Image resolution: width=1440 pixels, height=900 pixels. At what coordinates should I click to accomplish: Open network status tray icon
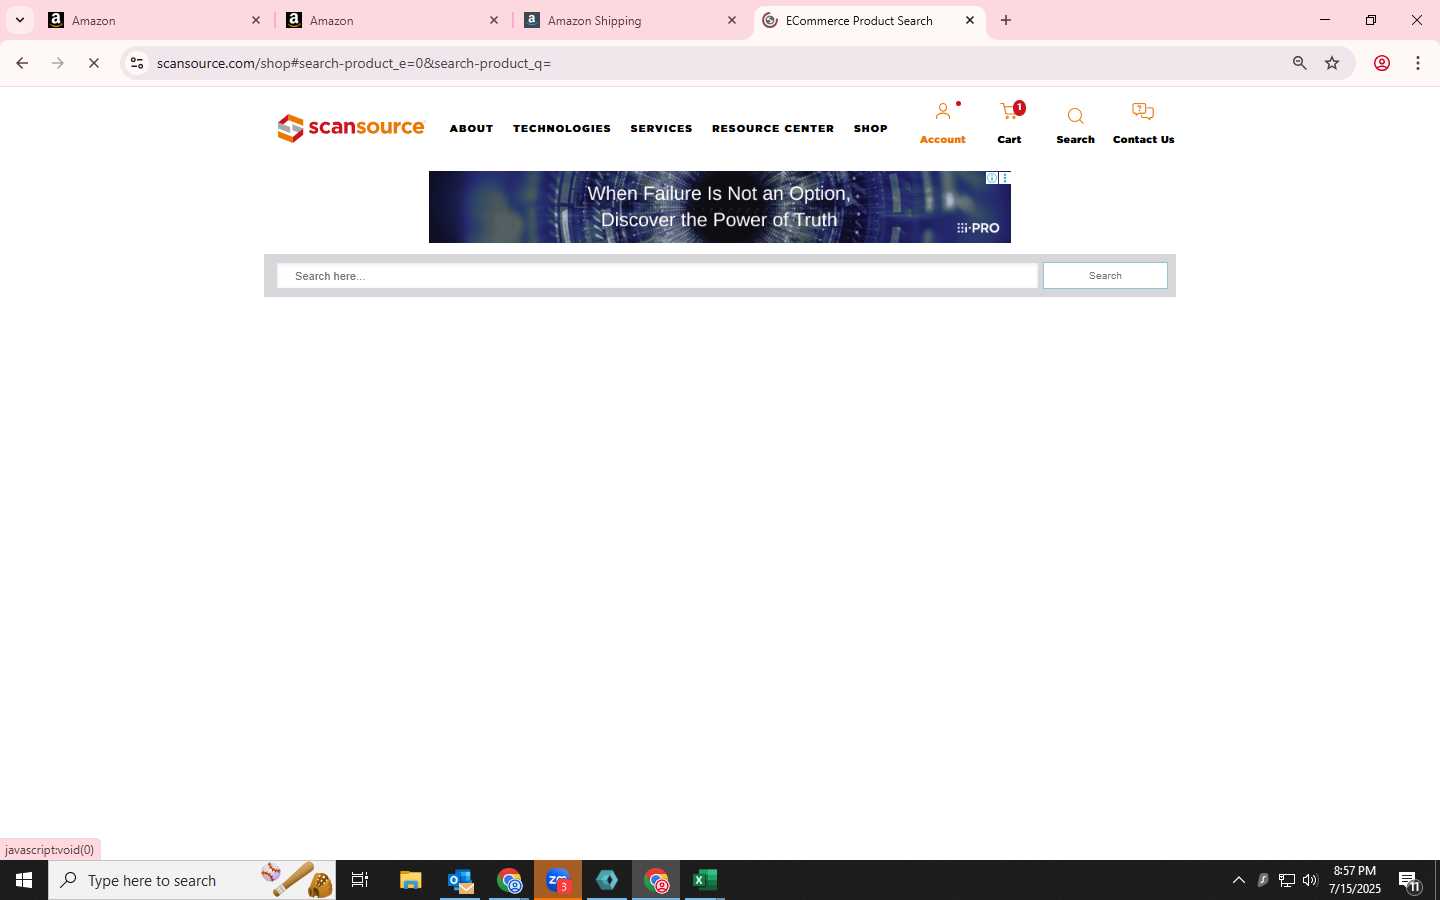point(1287,880)
